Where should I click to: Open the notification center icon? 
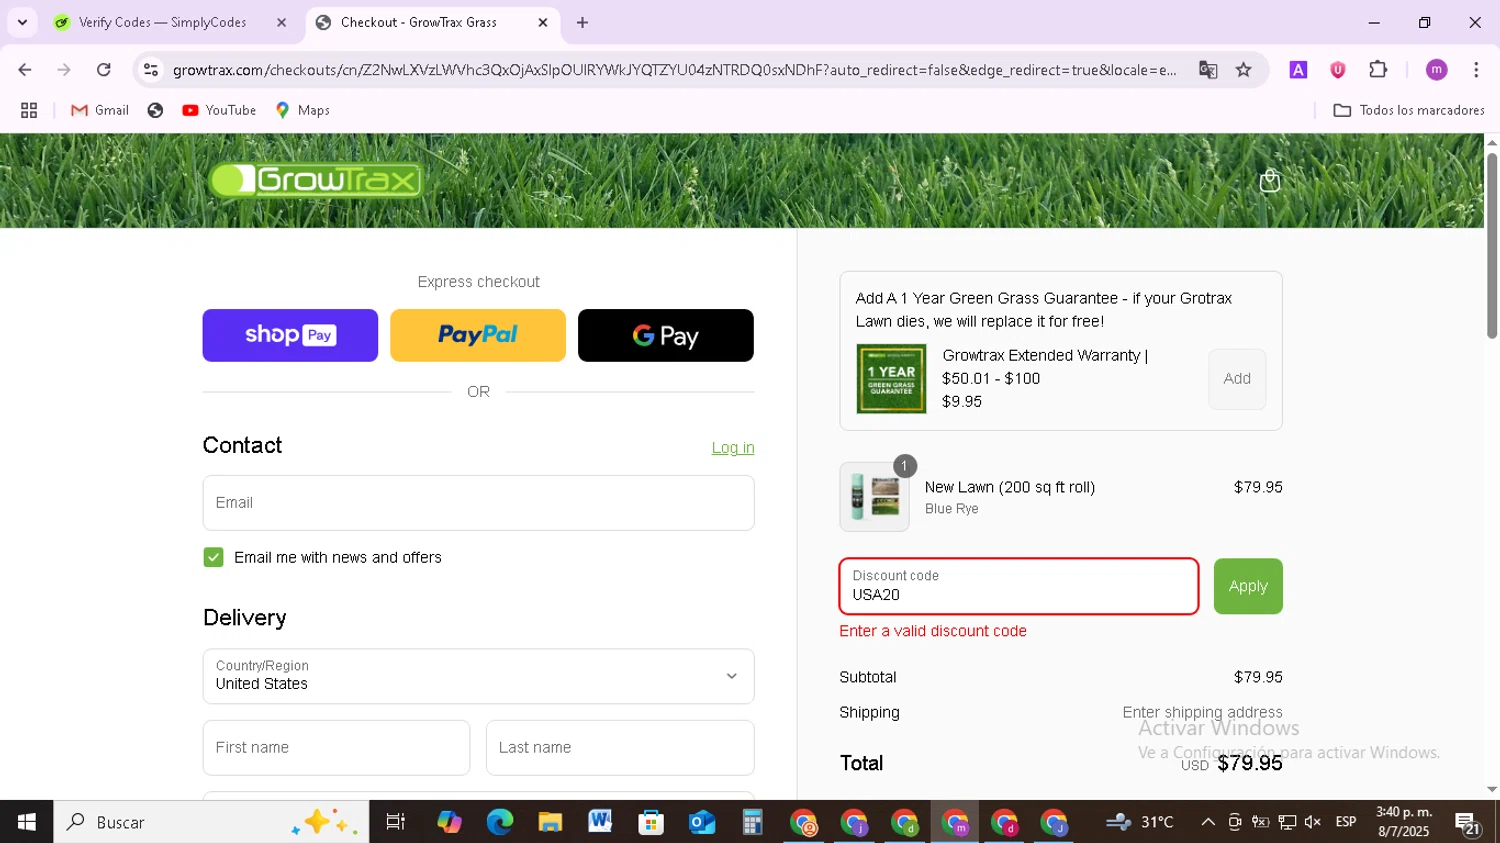(x=1468, y=824)
